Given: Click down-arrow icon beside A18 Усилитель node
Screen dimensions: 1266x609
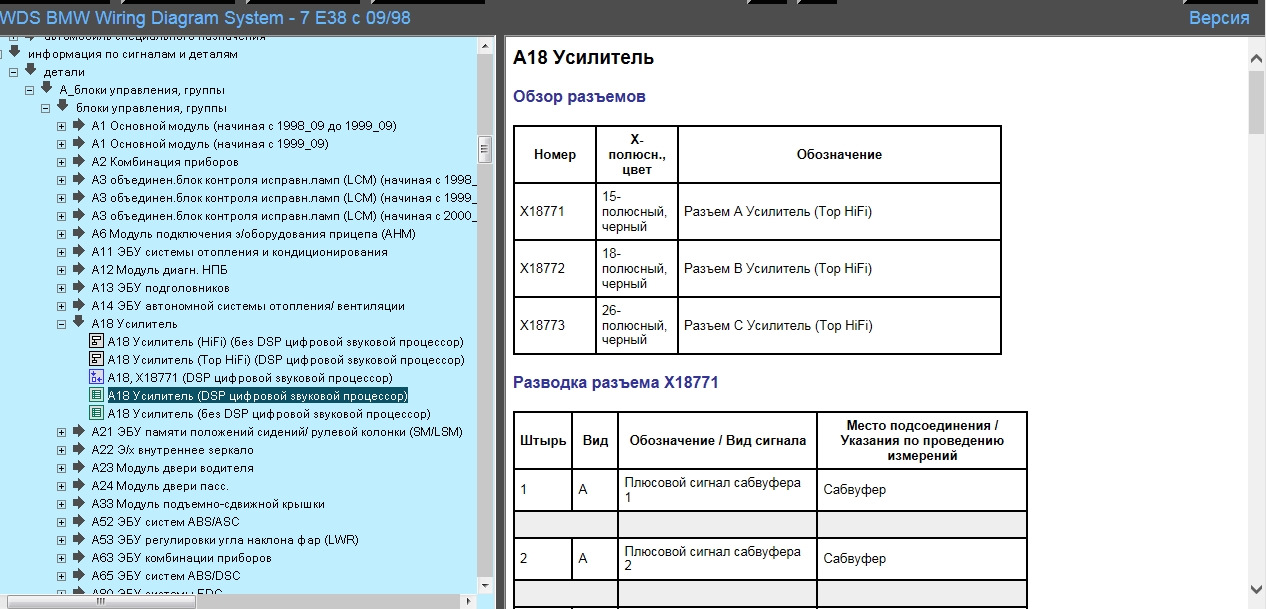Looking at the screenshot, I should 78,323.
